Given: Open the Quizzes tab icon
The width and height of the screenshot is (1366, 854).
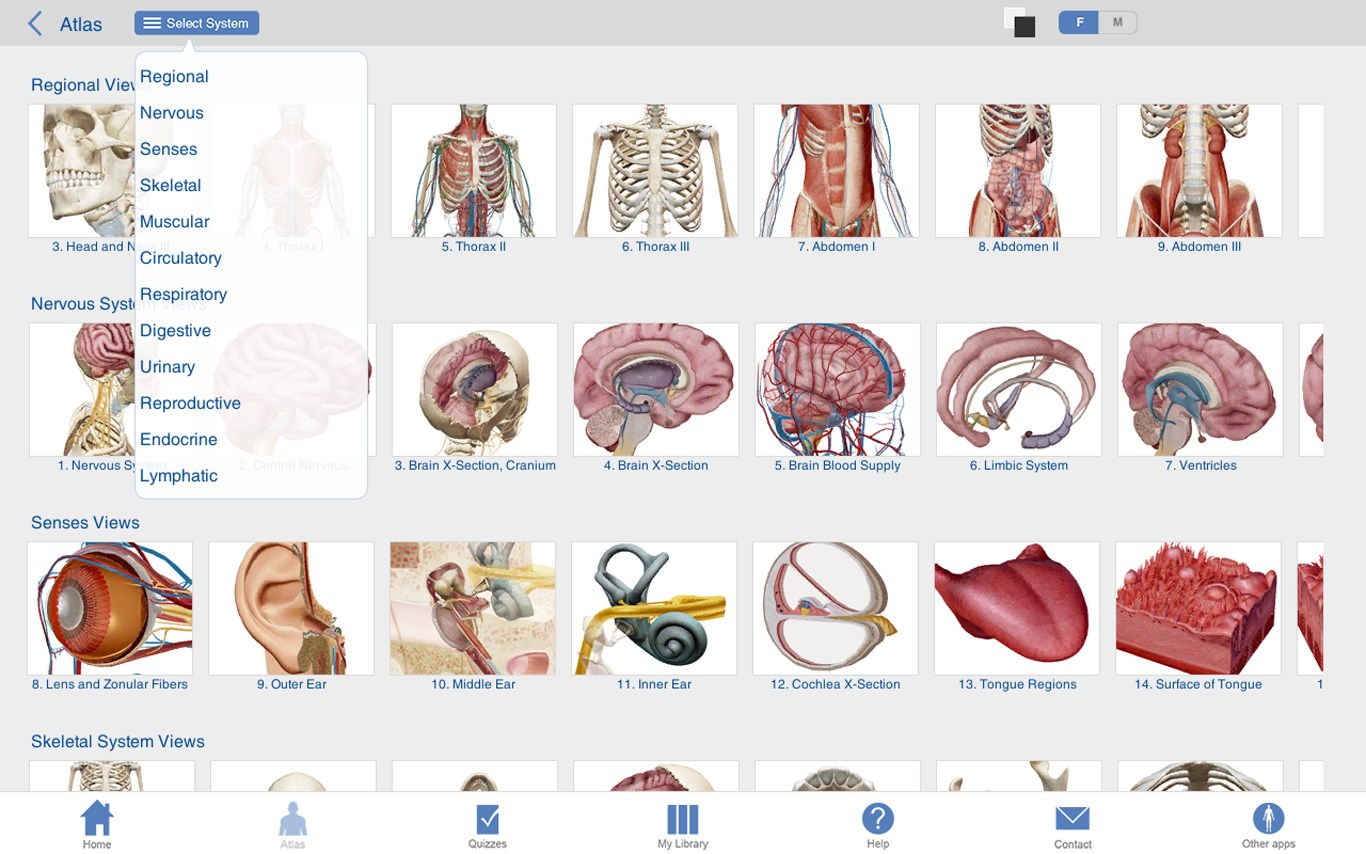Looking at the screenshot, I should click(487, 819).
